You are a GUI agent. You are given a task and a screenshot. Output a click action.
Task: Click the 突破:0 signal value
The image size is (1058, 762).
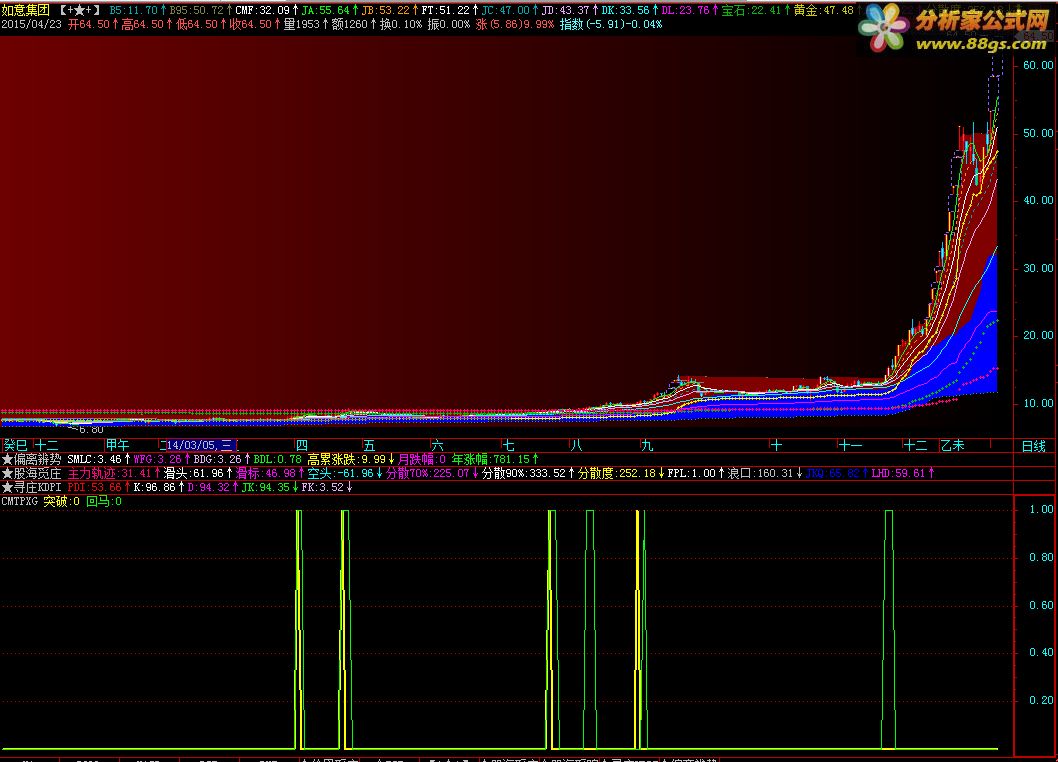click(61, 501)
